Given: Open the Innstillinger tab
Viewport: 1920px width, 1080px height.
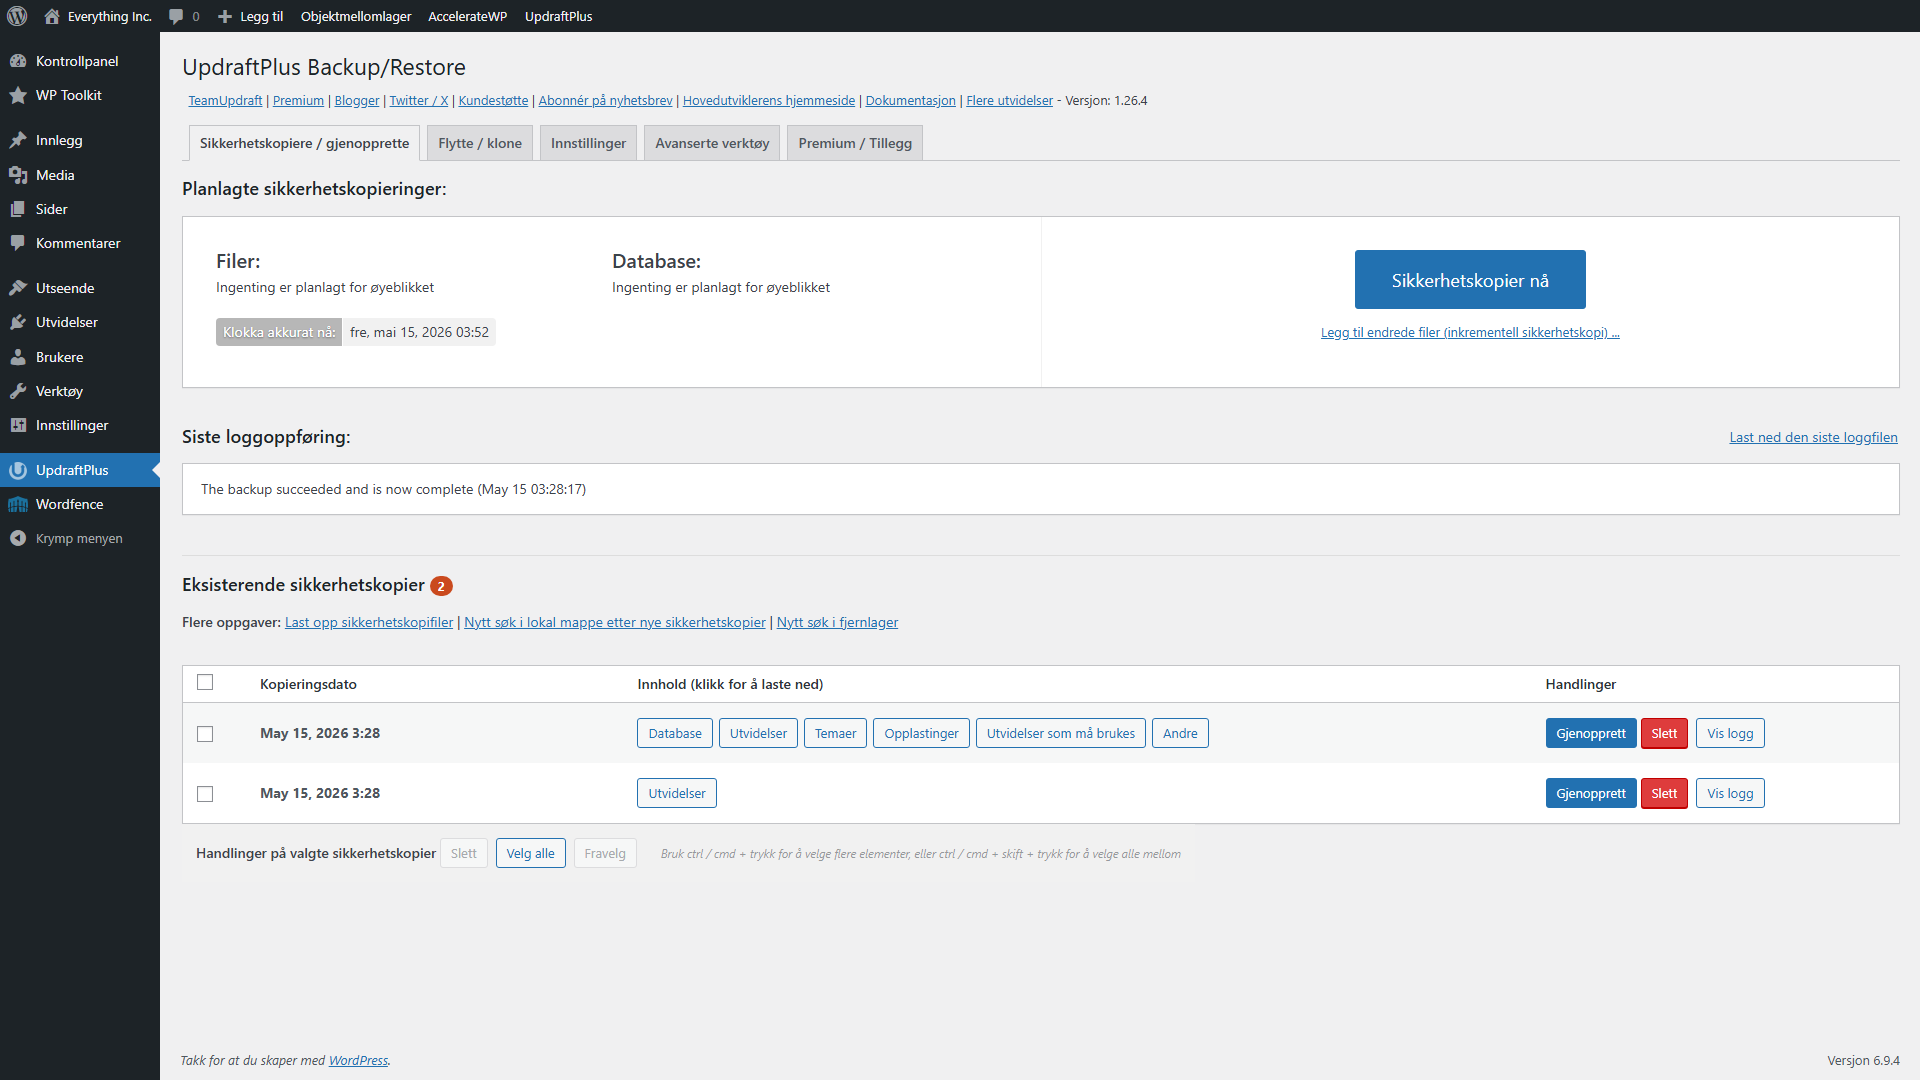Looking at the screenshot, I should click(x=588, y=143).
